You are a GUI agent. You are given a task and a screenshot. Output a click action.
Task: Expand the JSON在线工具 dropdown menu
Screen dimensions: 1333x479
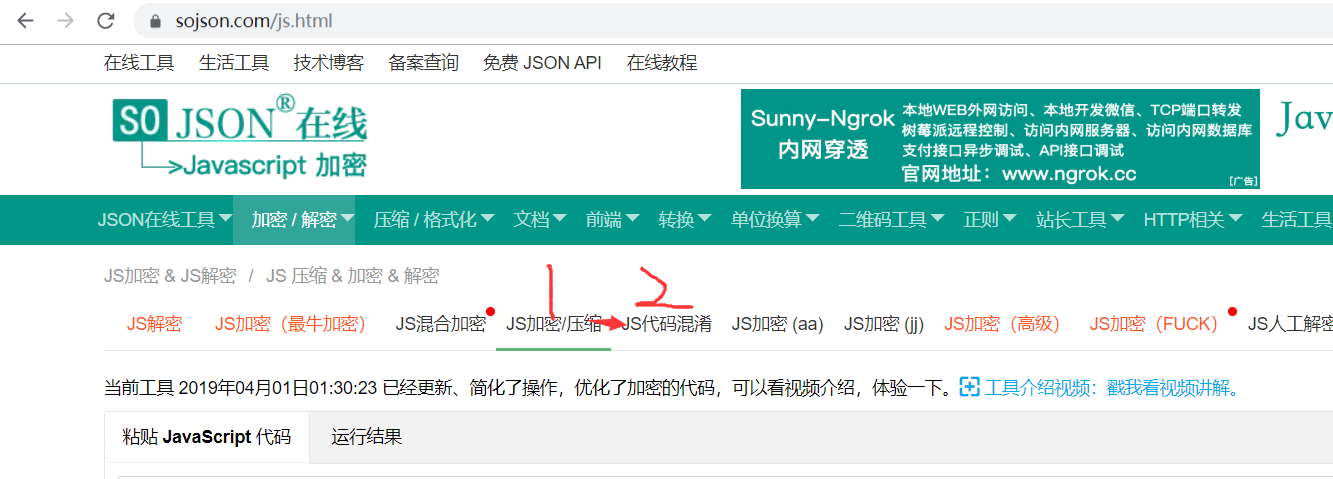(x=165, y=220)
